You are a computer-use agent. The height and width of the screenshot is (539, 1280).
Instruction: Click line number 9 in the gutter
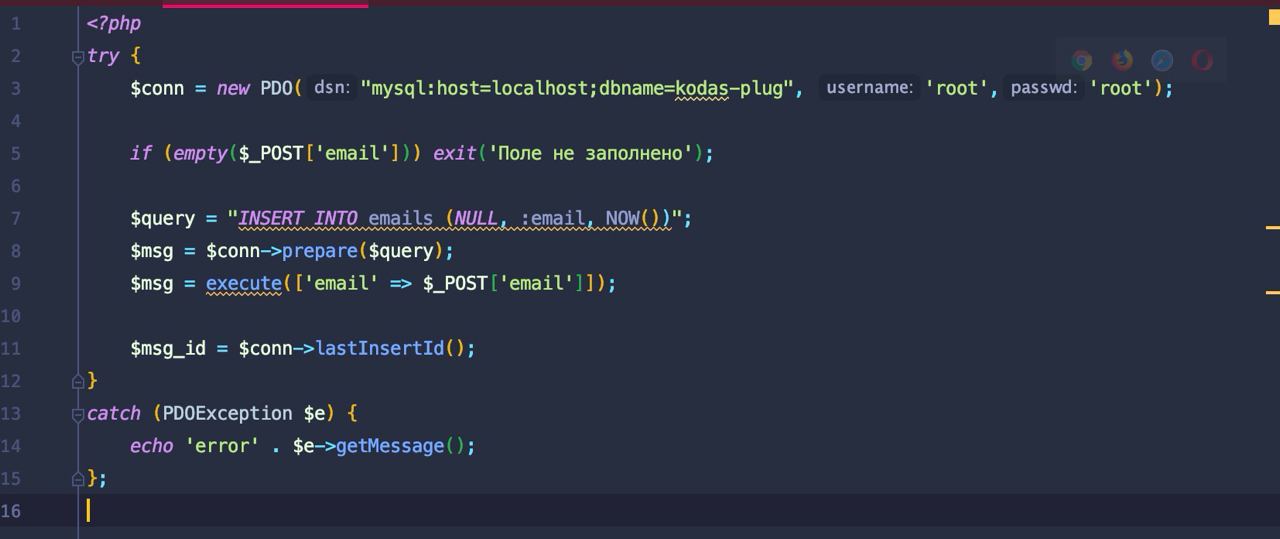click(15, 283)
